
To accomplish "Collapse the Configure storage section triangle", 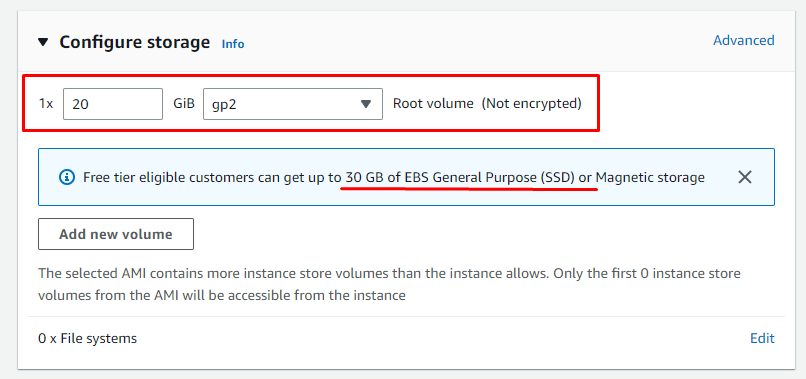I will tap(43, 42).
